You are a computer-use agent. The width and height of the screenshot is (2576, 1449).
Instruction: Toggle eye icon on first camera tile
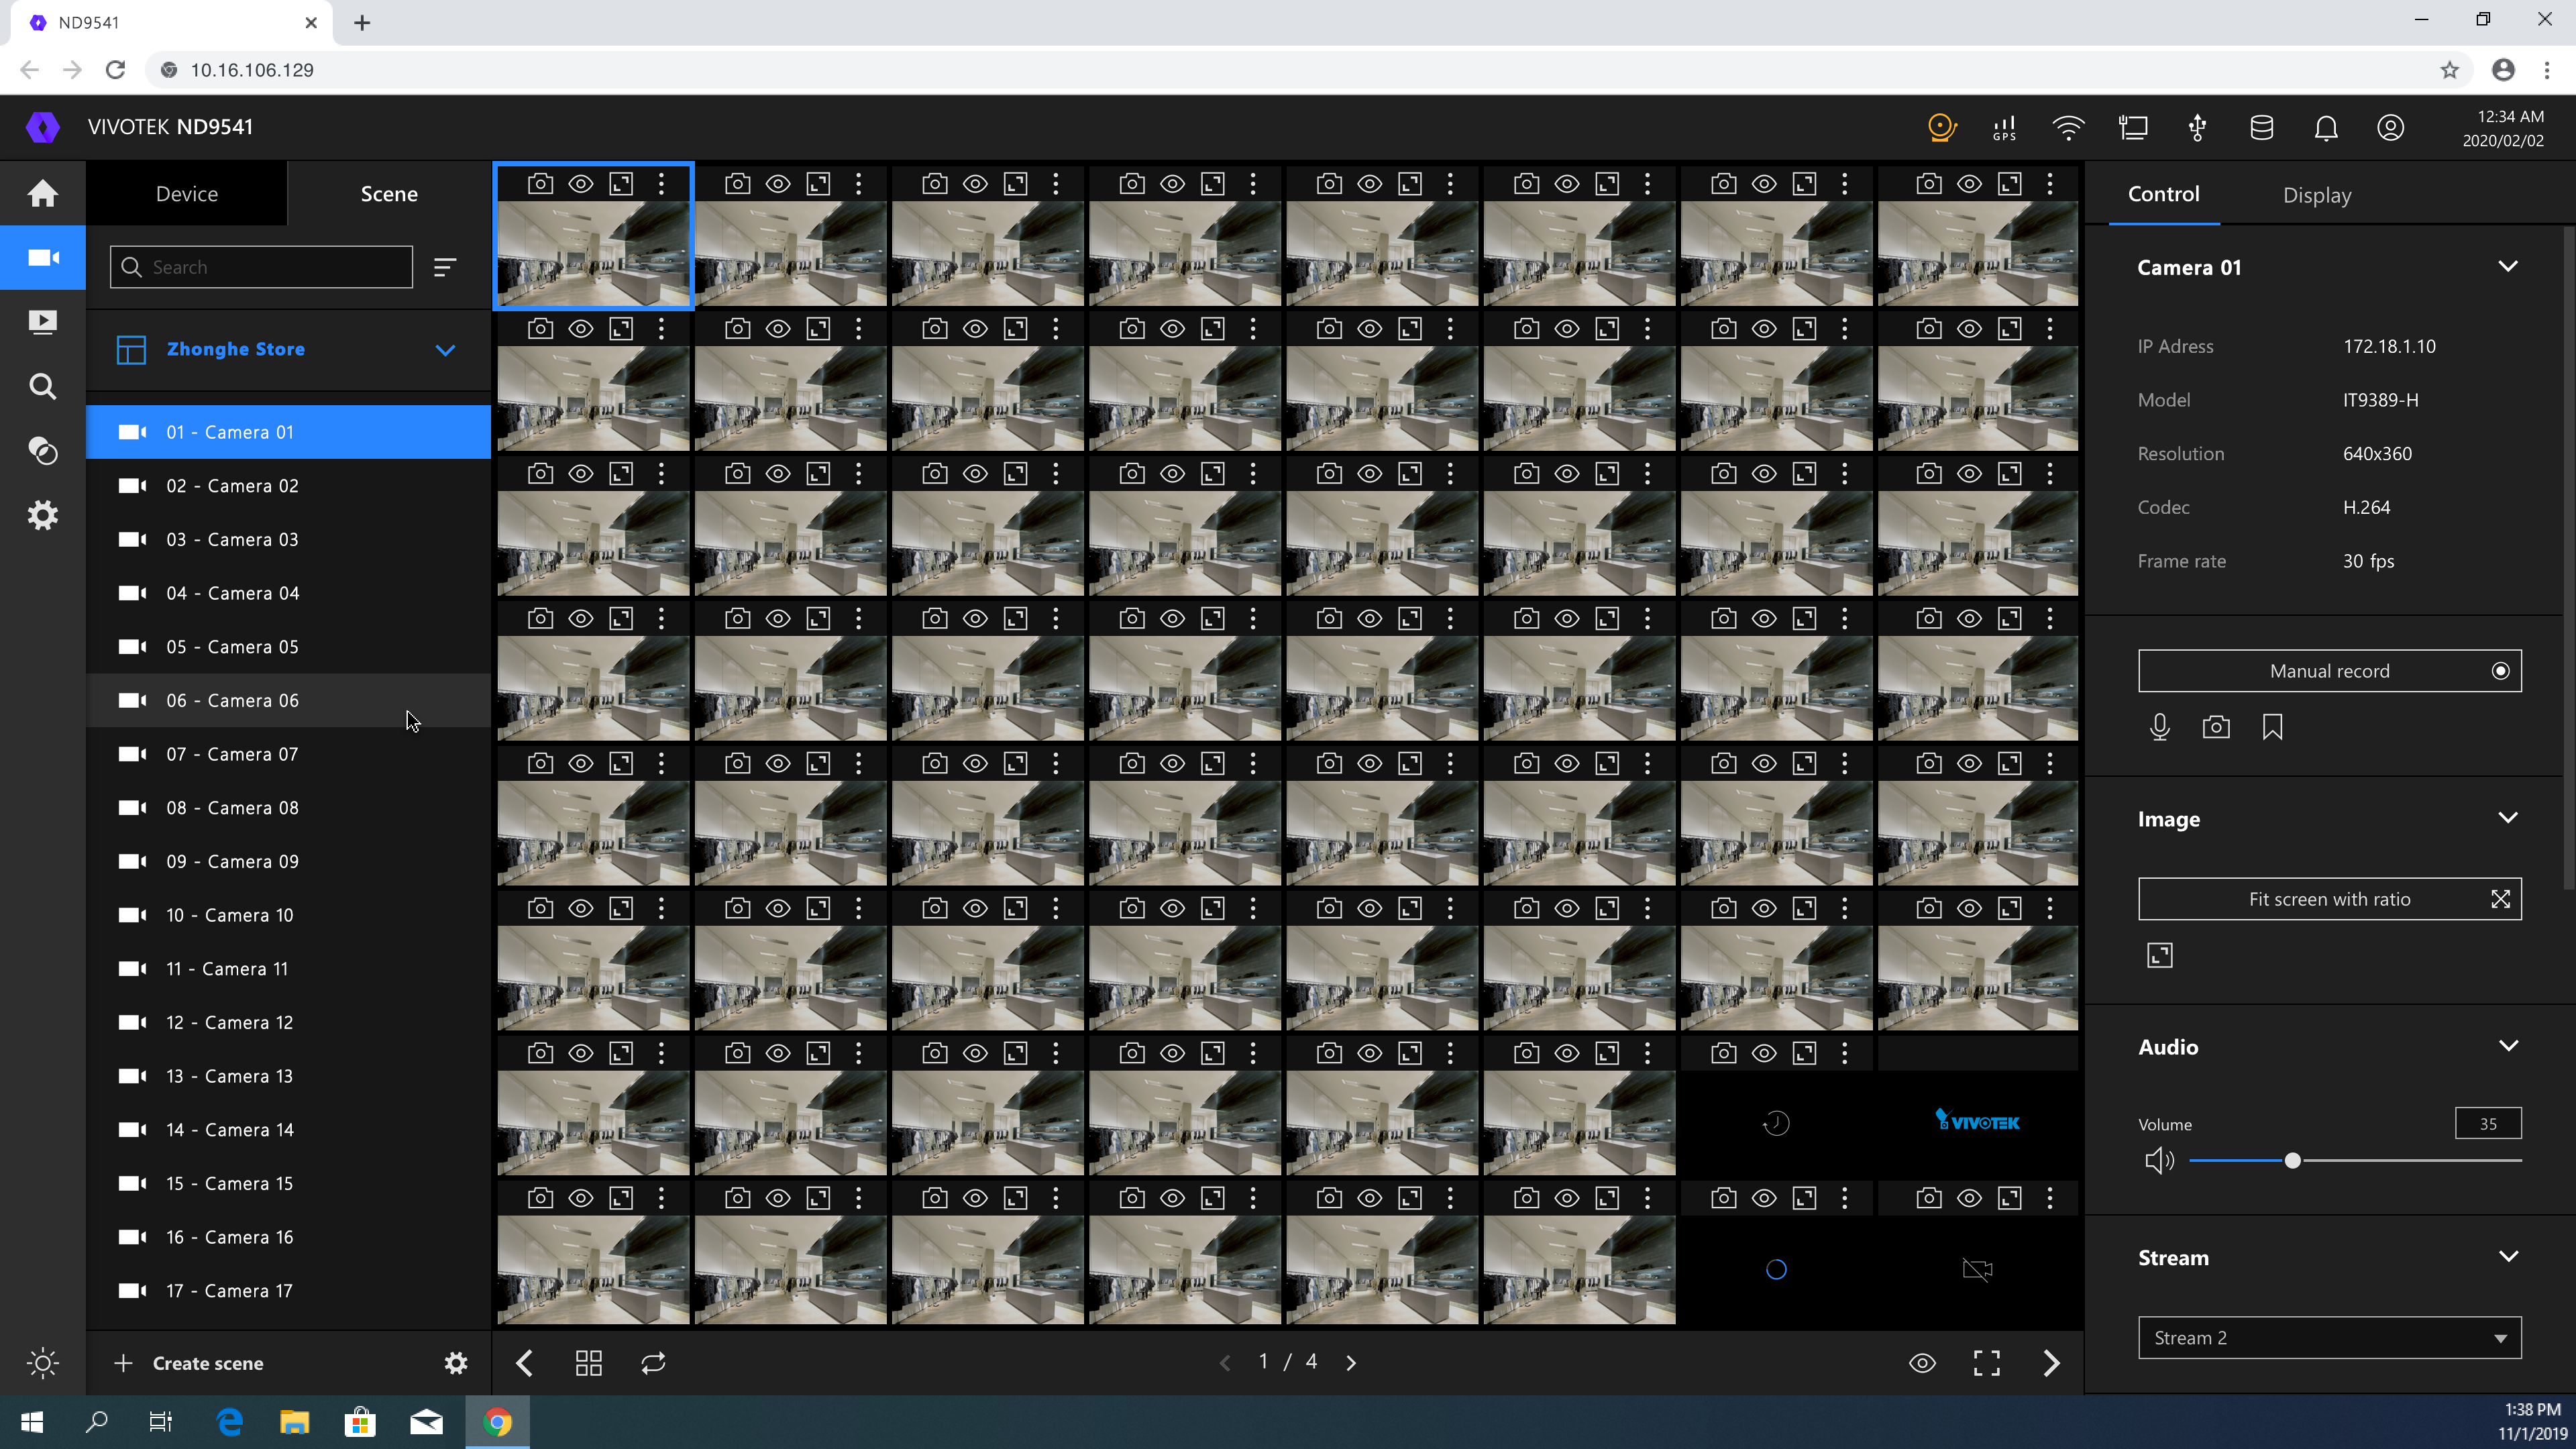[581, 184]
